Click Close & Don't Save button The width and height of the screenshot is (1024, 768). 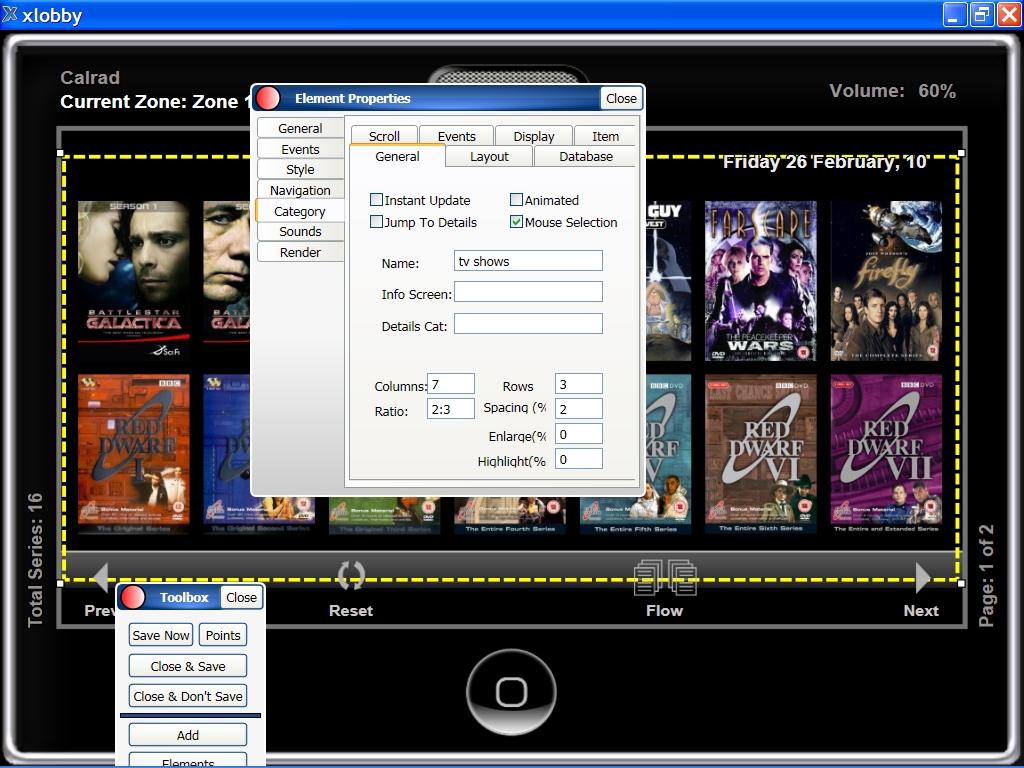pos(188,696)
